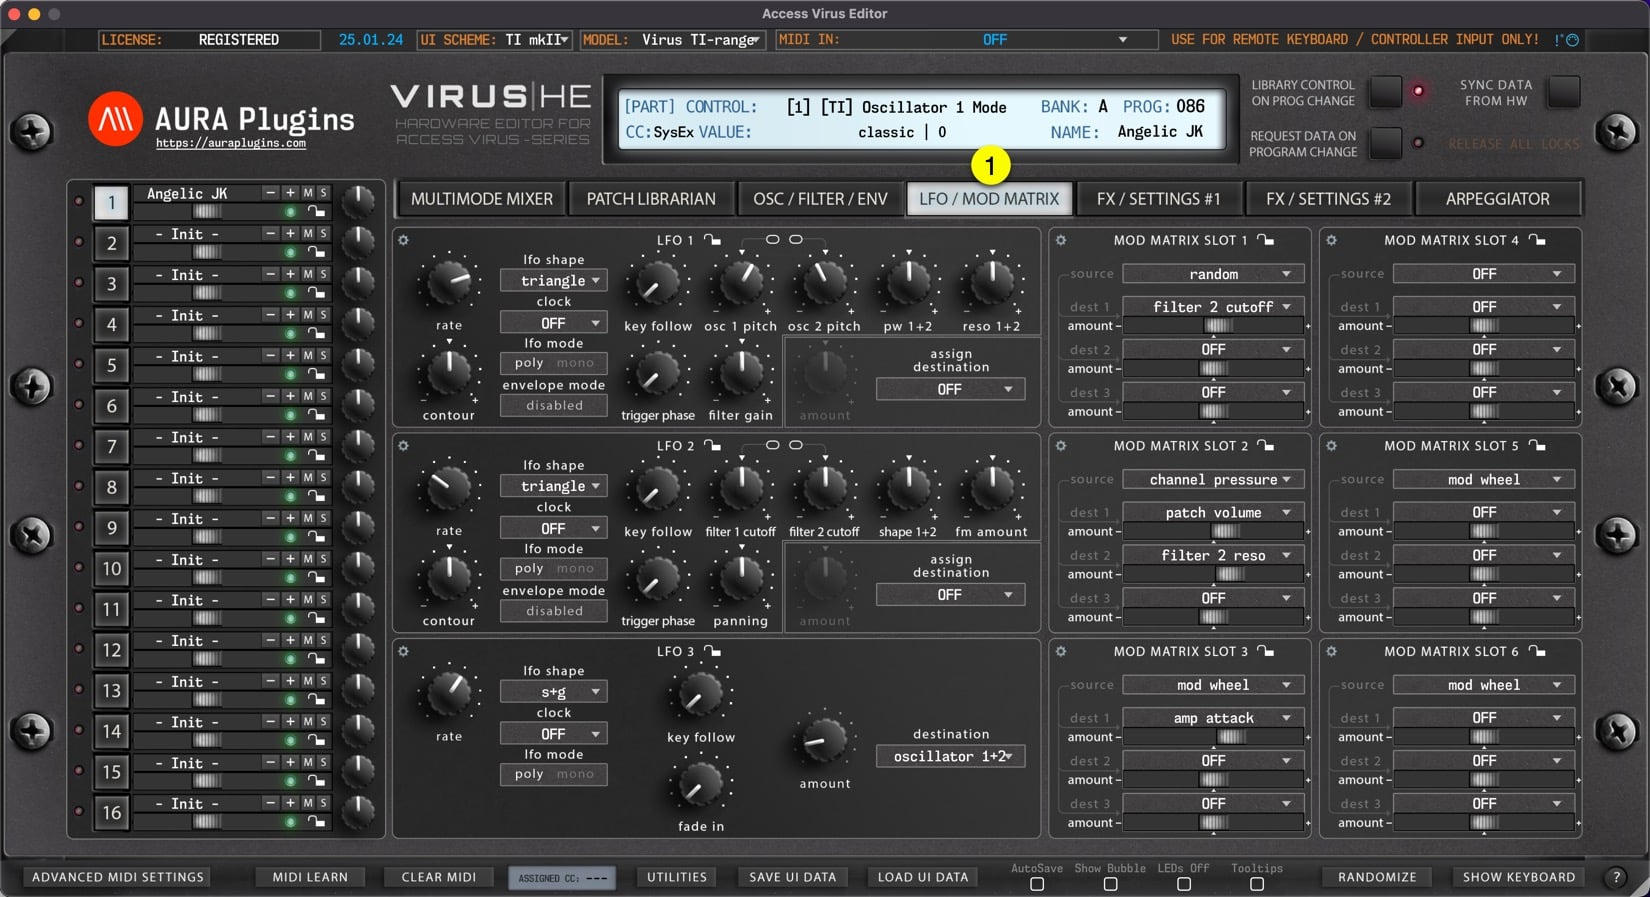This screenshot has width=1650, height=897.
Task: Click Mod Matrix Slot 4 gear icon
Action: coord(1331,240)
